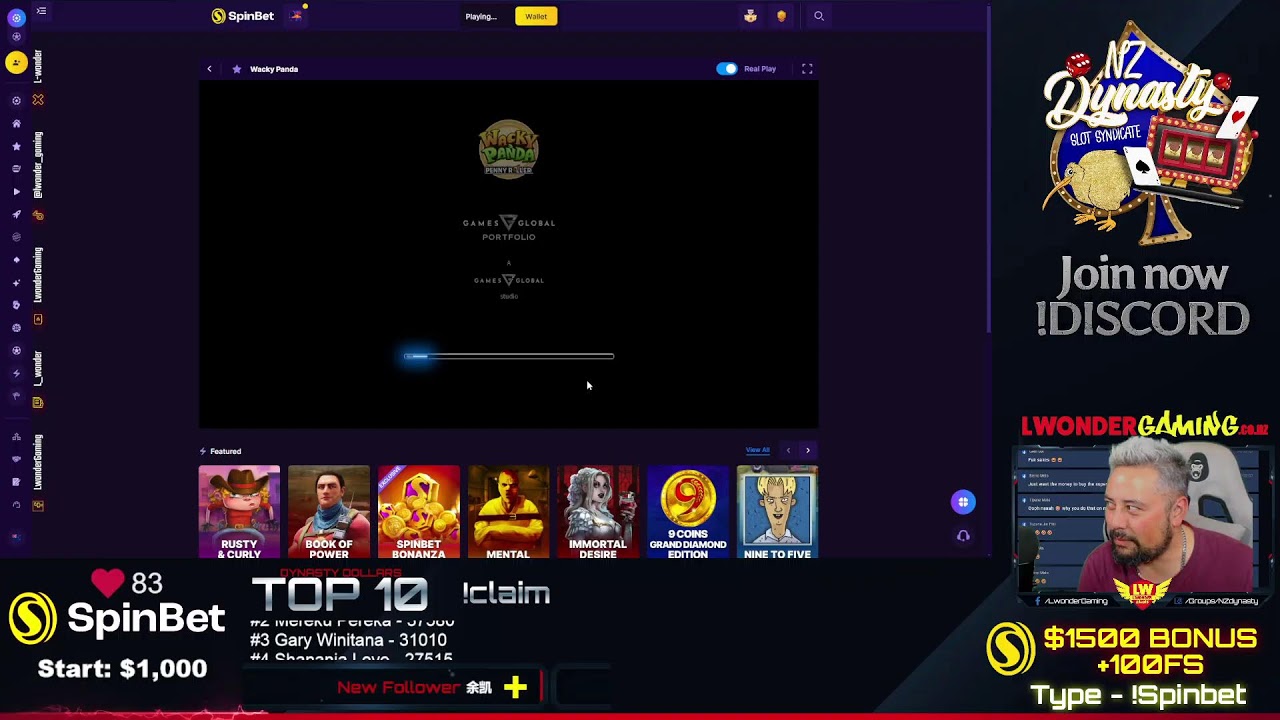Open the flag sidebar icon
This screenshot has width=1280, height=720.
(16, 397)
